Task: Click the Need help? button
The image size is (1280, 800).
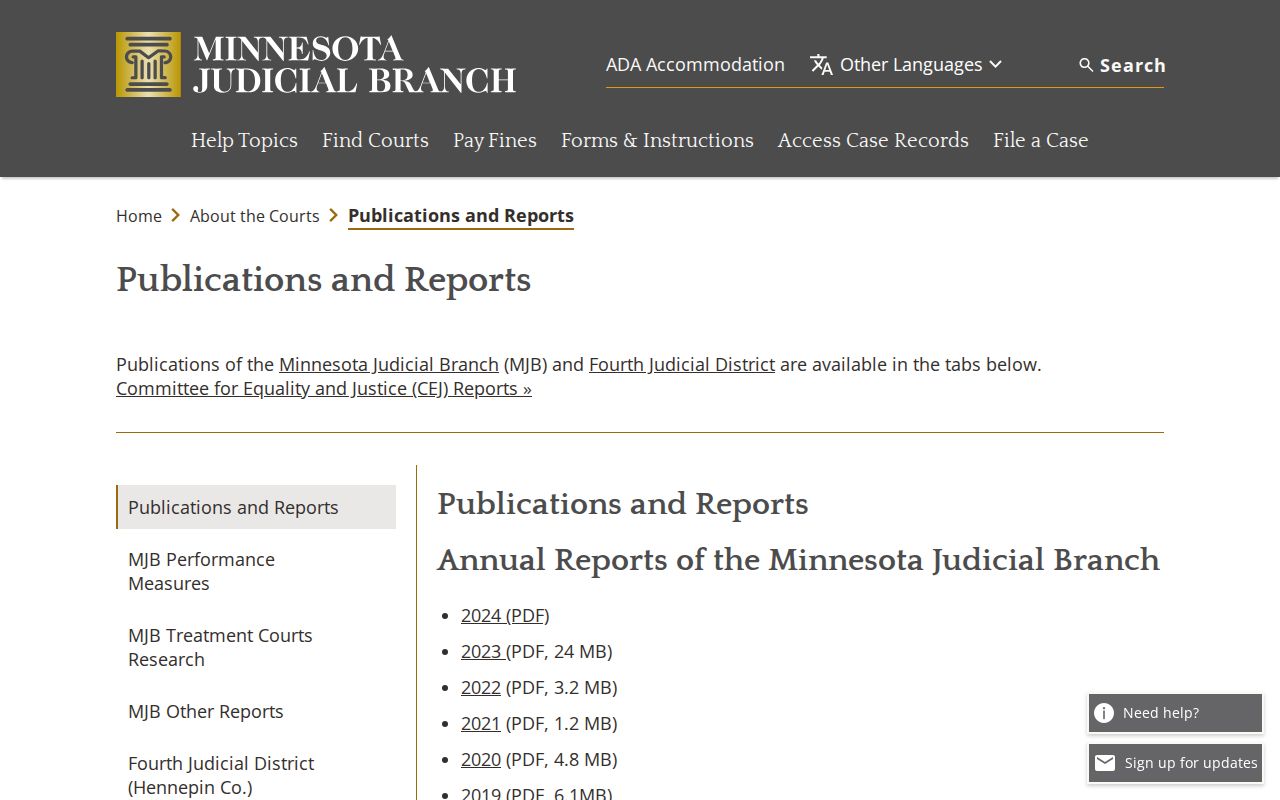Action: click(1175, 713)
